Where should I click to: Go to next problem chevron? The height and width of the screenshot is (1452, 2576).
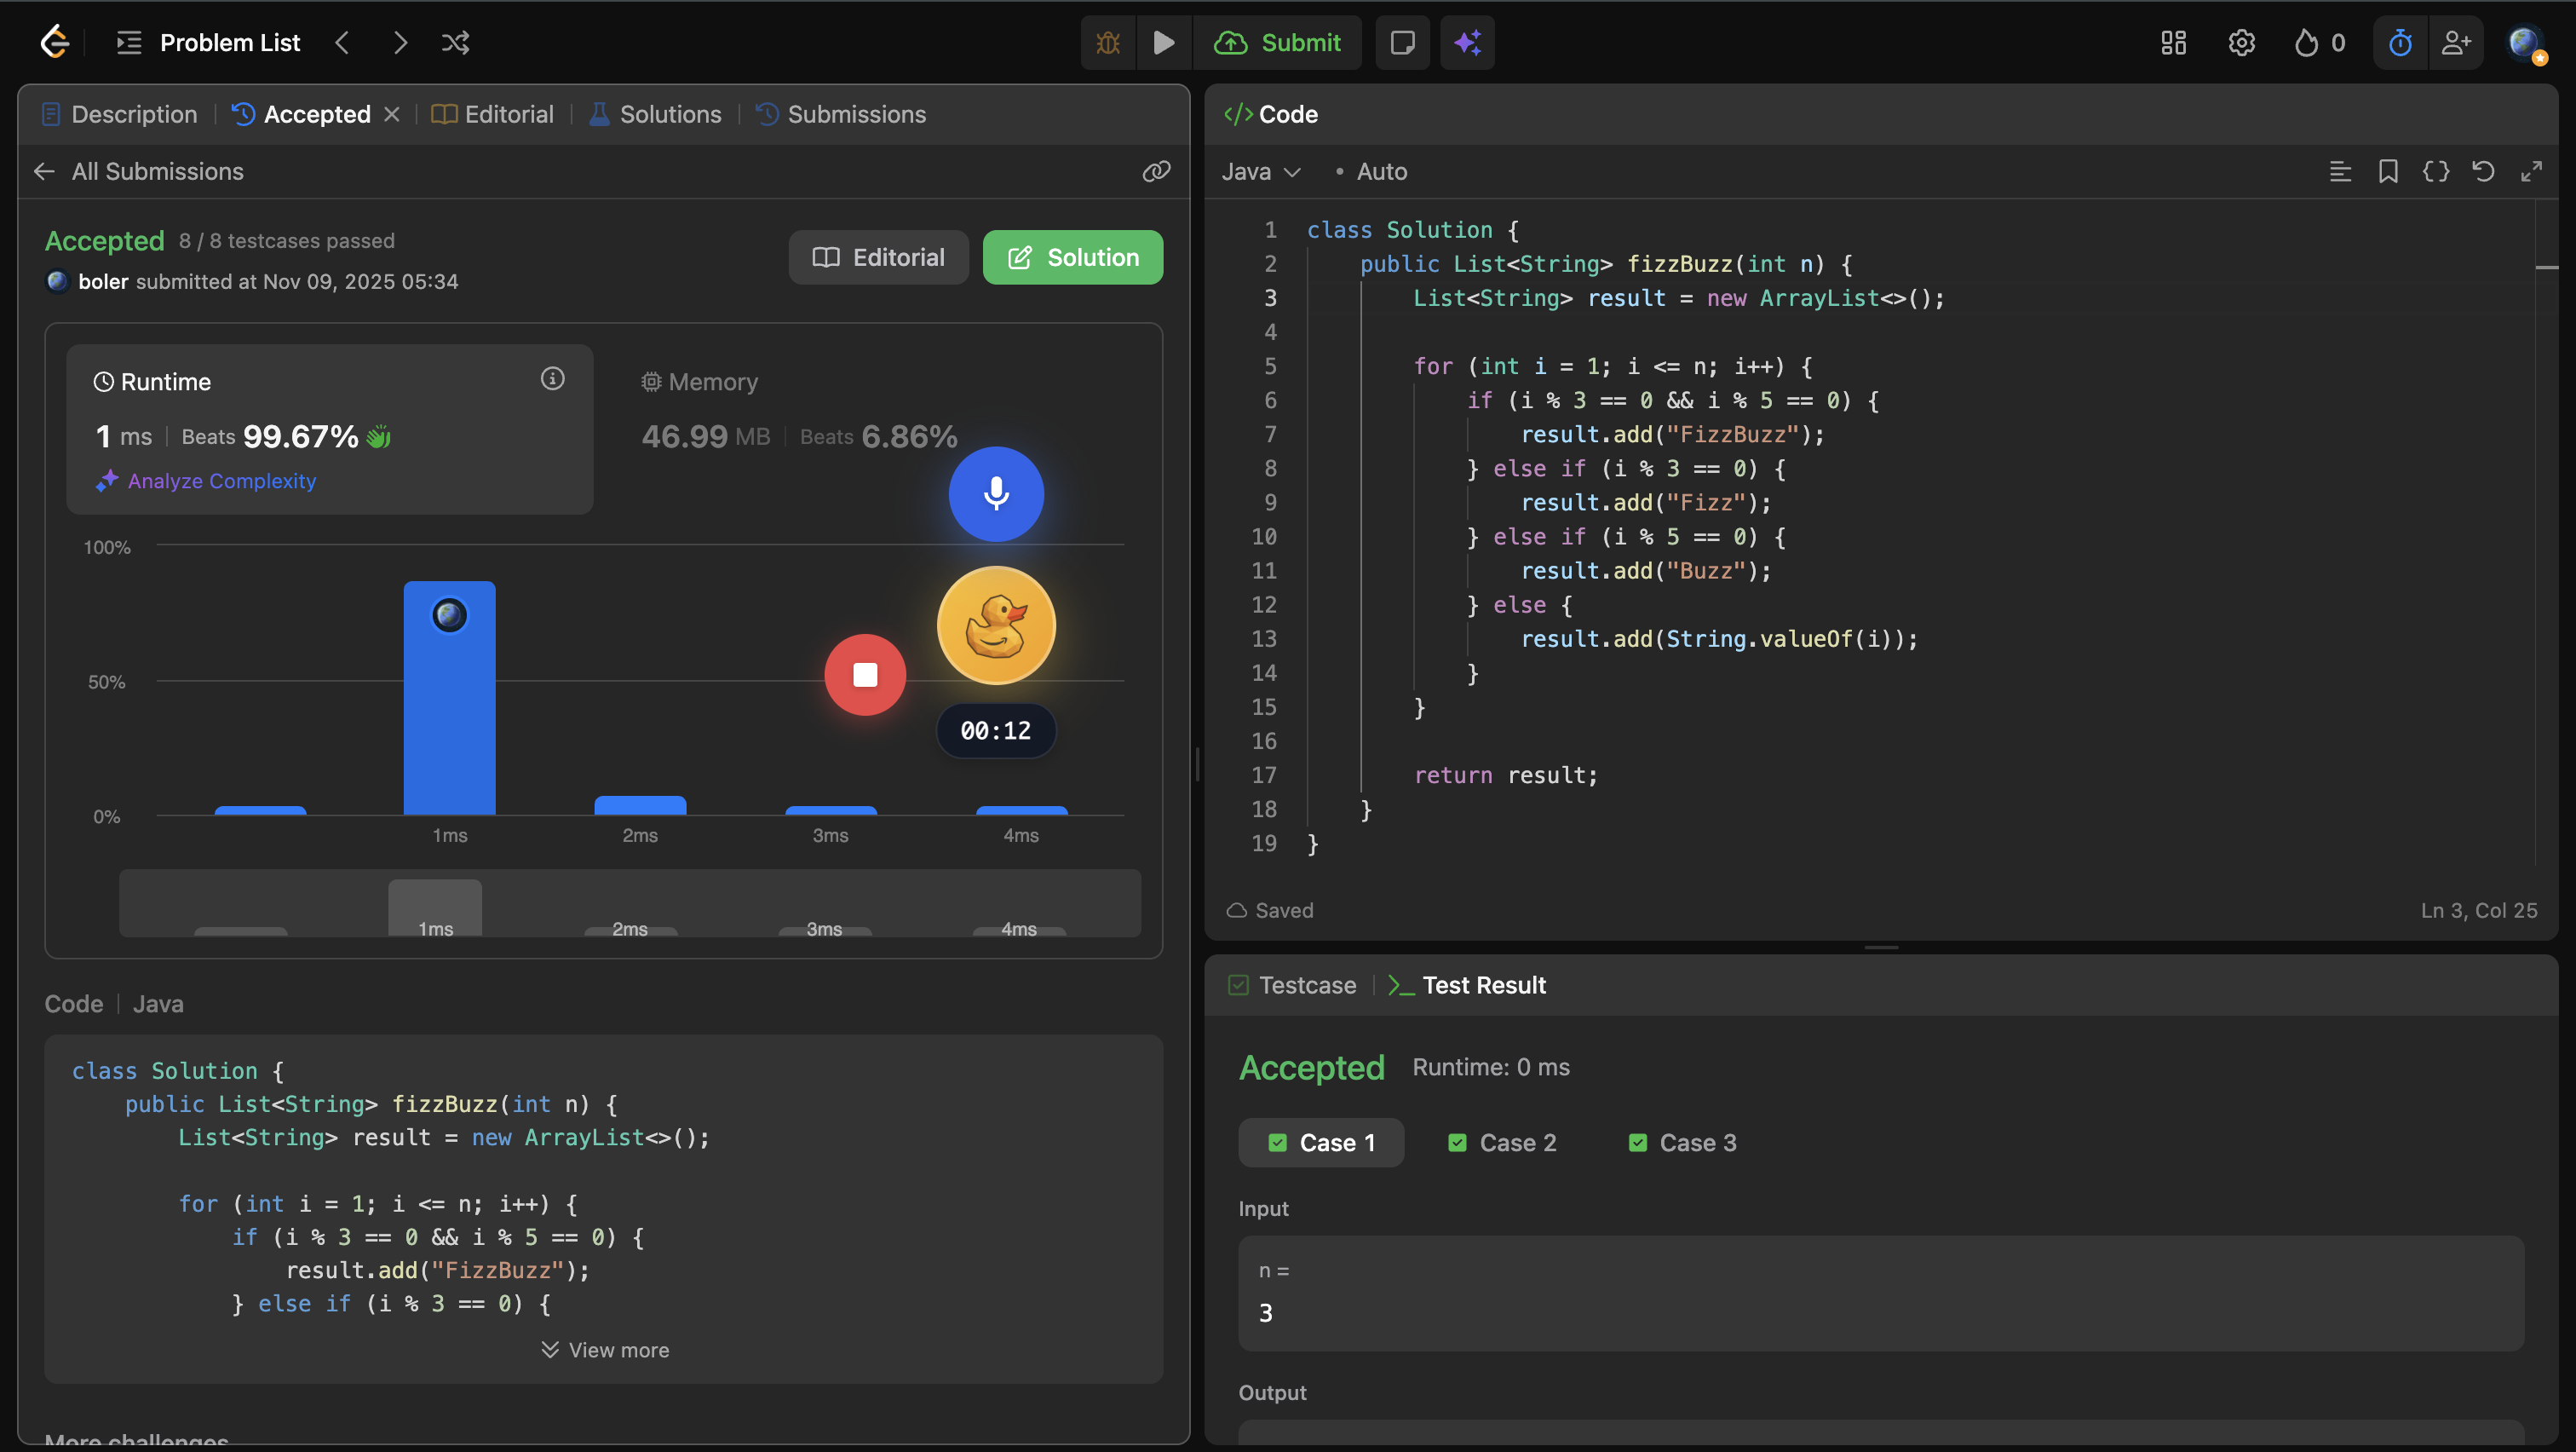tap(400, 43)
